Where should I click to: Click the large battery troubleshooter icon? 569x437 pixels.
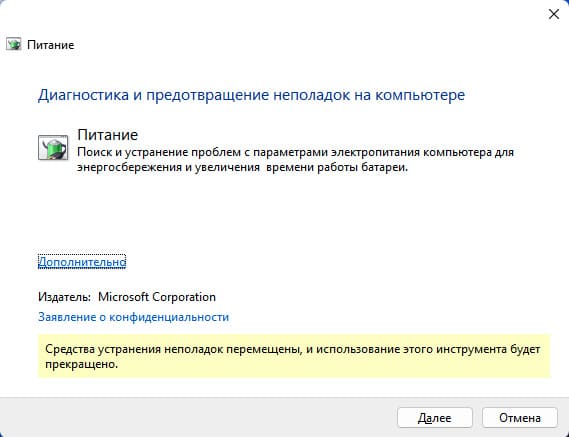coord(53,148)
